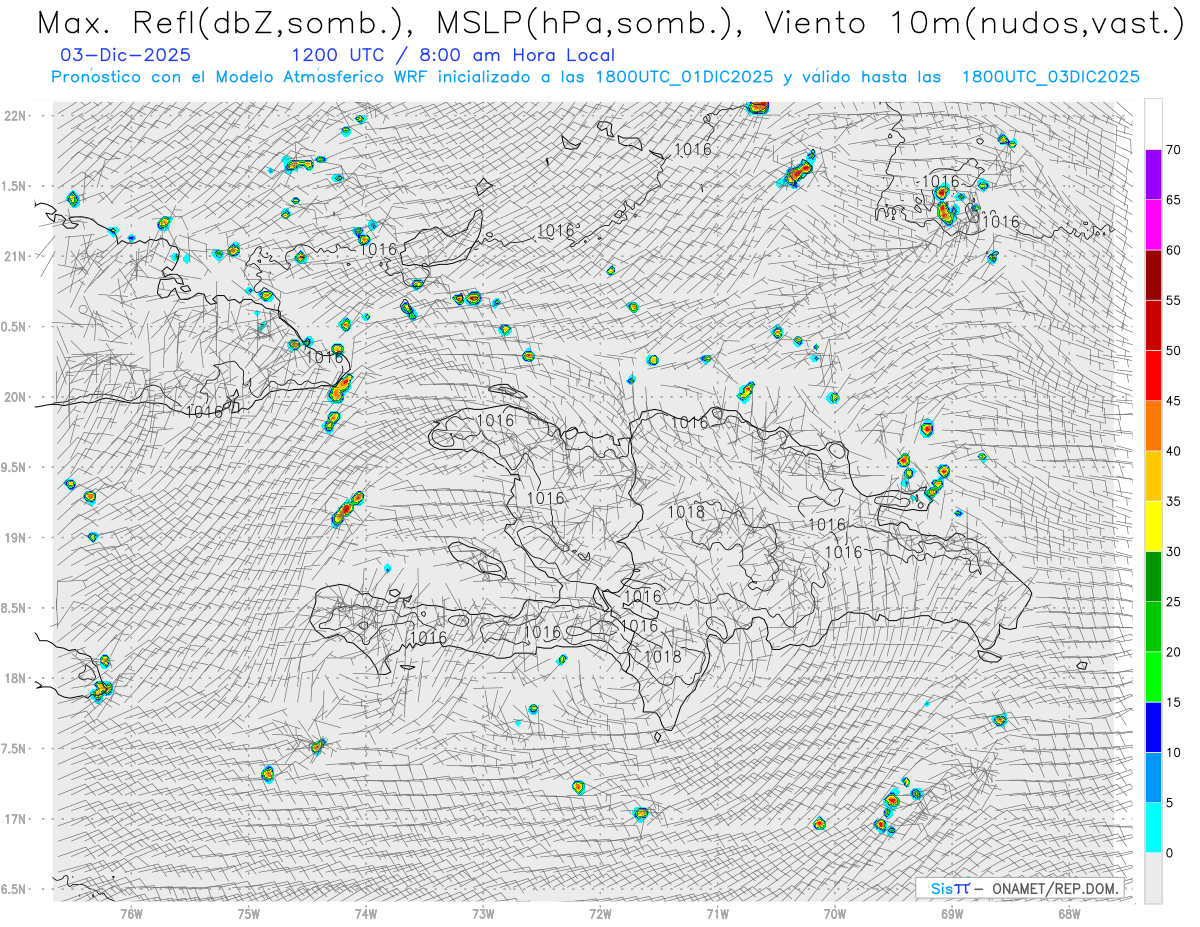This screenshot has width=1200, height=927.
Task: Click the blue 10–15 dBZ colorbar segment
Action: pos(1153,727)
